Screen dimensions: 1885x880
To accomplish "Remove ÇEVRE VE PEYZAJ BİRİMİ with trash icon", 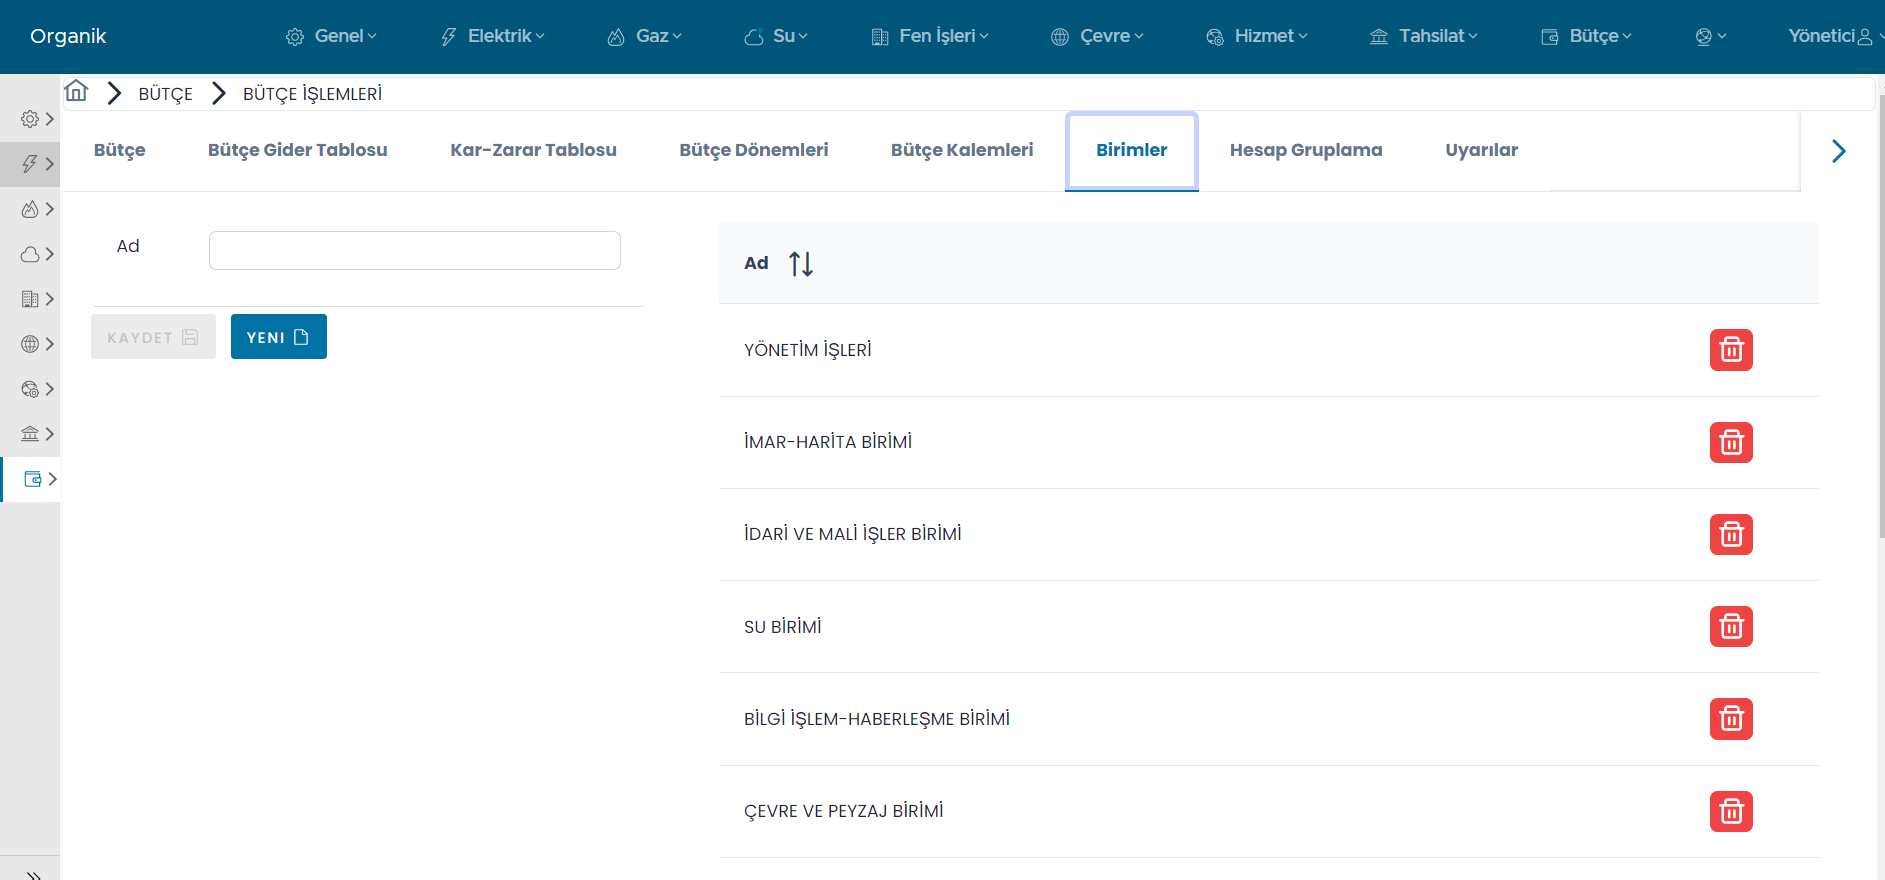I will pos(1730,811).
